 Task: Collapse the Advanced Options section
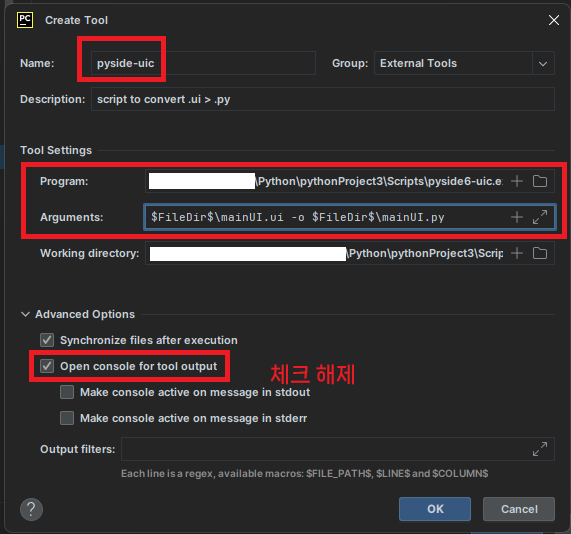point(25,314)
